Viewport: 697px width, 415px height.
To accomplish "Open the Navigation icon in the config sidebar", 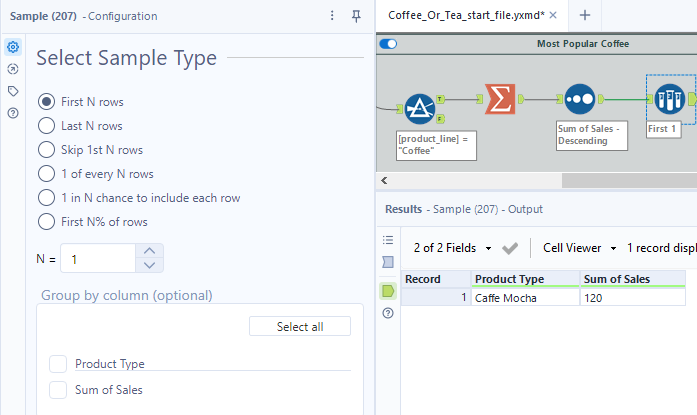I will tap(13, 69).
